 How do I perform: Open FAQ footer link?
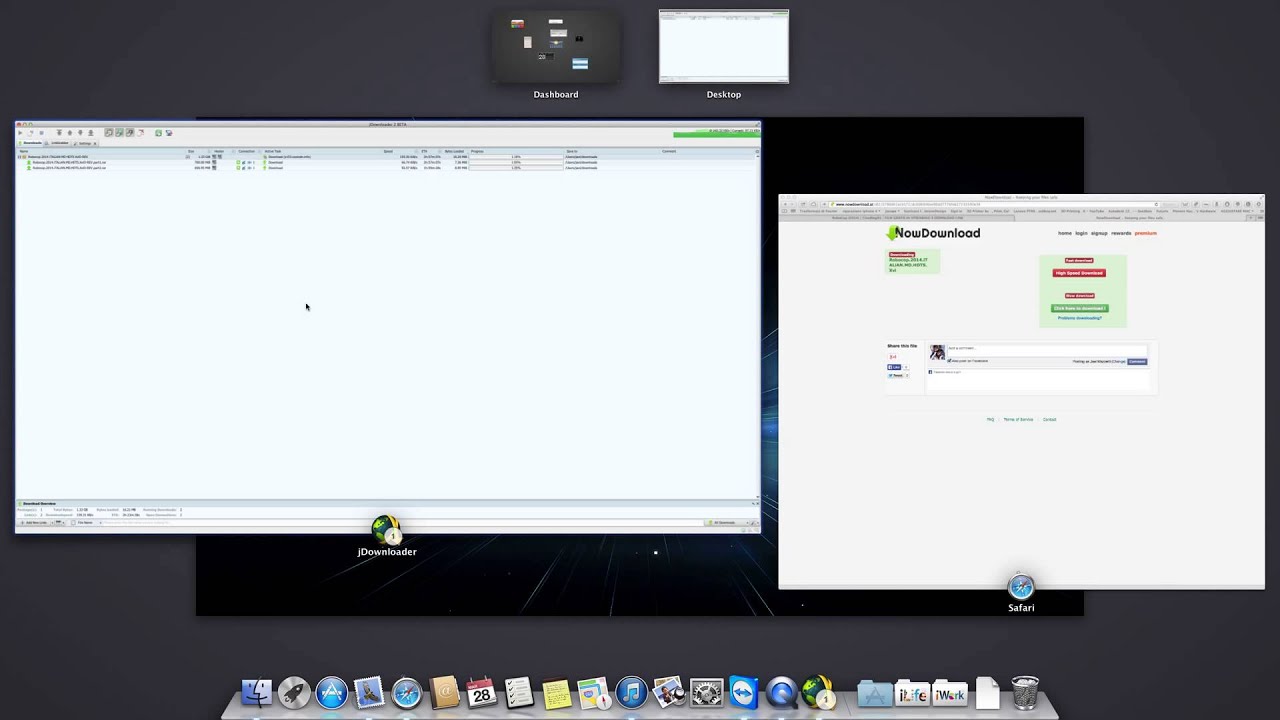click(x=990, y=419)
